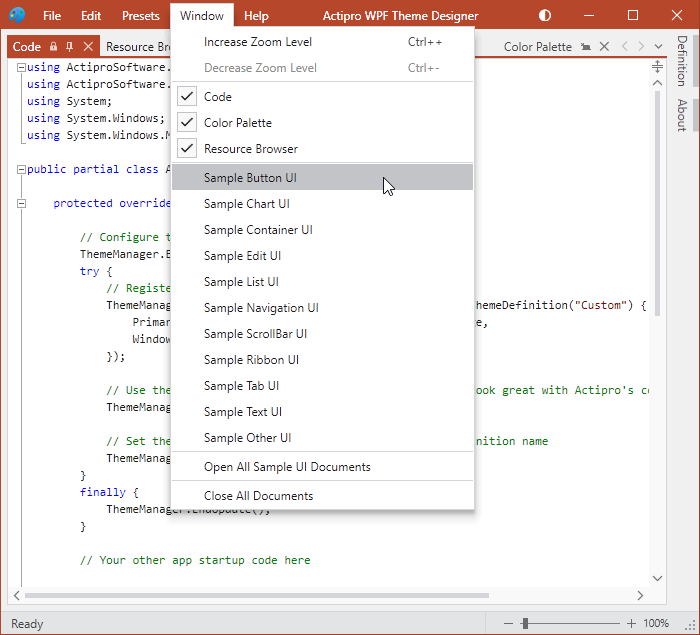Close the Color Palette tab
Image resolution: width=700 pixels, height=635 pixels.
click(604, 46)
